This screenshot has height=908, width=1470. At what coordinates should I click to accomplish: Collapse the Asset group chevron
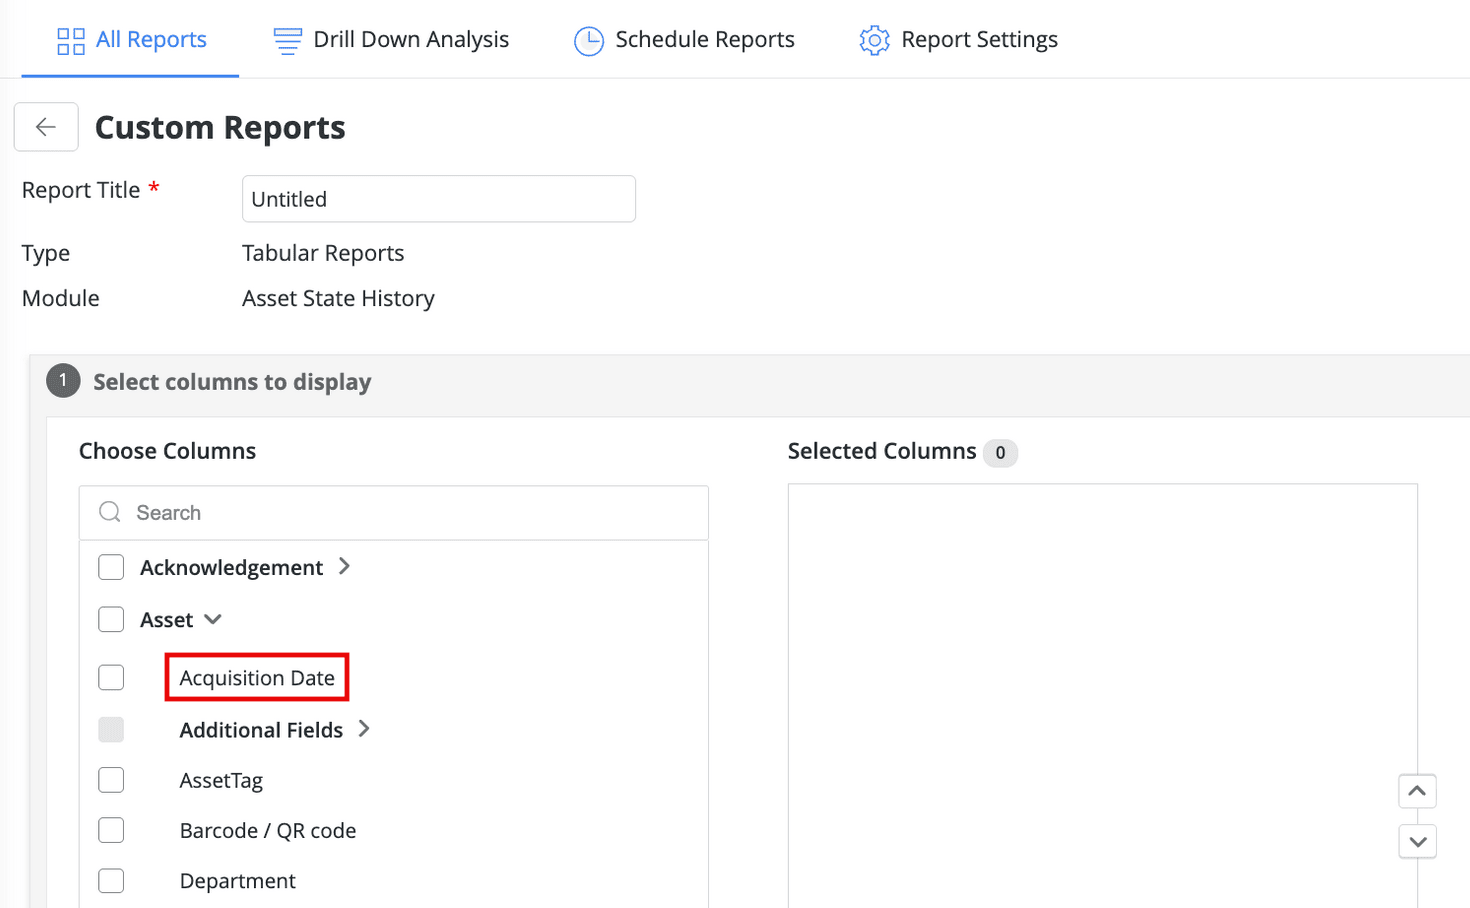coord(213,620)
